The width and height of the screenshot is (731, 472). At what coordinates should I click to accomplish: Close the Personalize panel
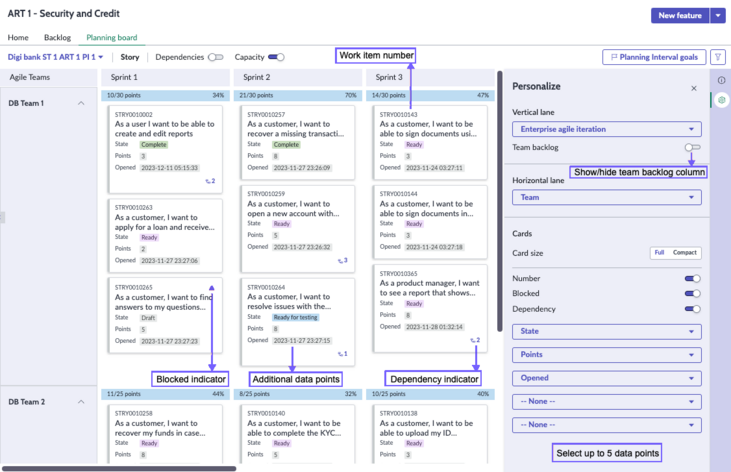coord(694,88)
